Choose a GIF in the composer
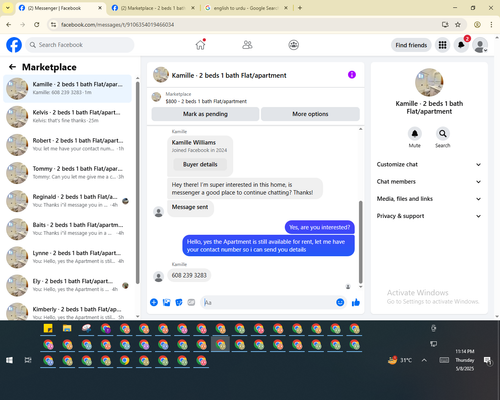This screenshot has width=500, height=400. coord(191,302)
